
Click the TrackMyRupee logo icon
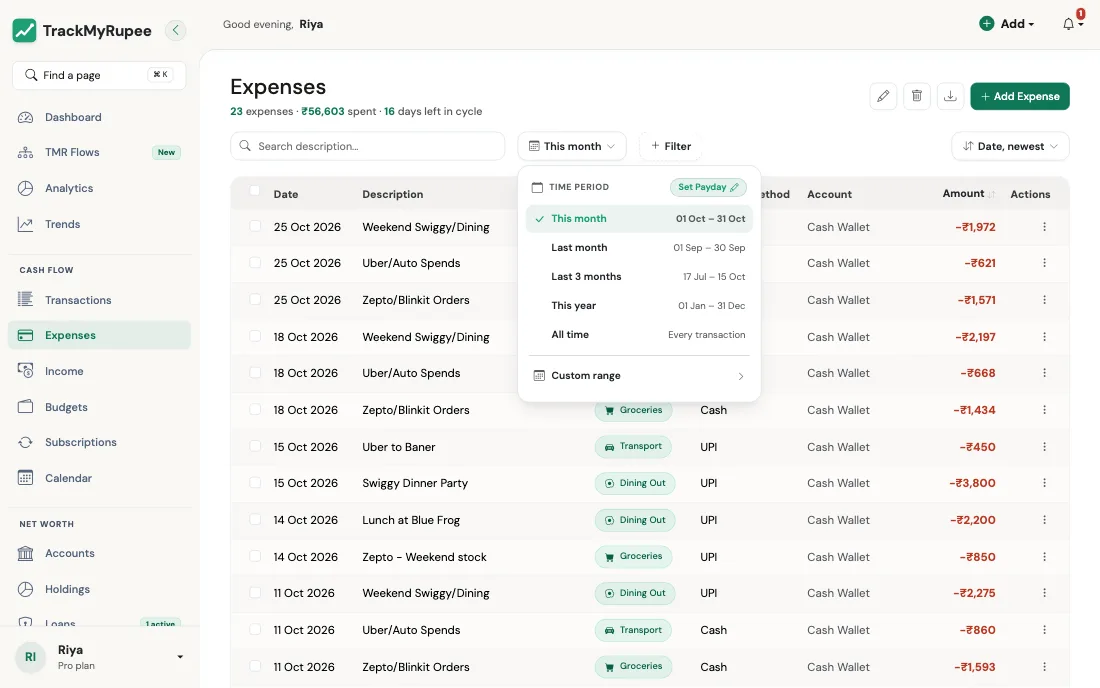(x=25, y=30)
